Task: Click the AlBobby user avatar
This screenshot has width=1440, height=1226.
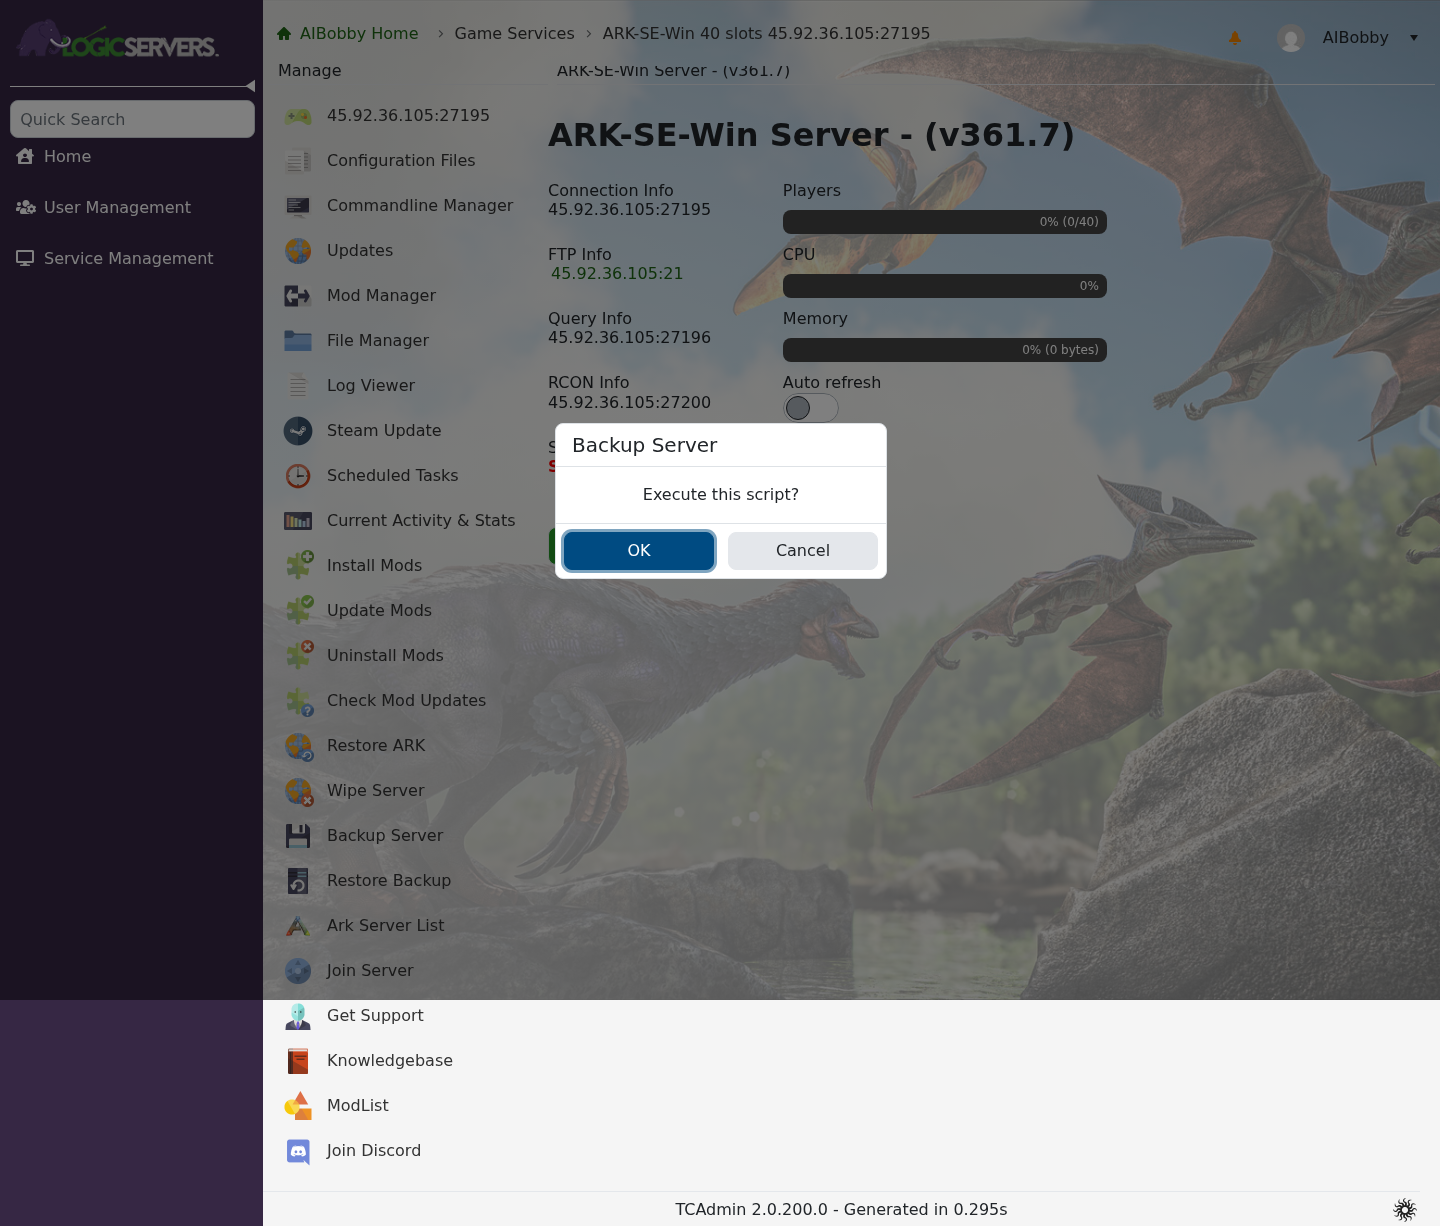Action: point(1291,38)
